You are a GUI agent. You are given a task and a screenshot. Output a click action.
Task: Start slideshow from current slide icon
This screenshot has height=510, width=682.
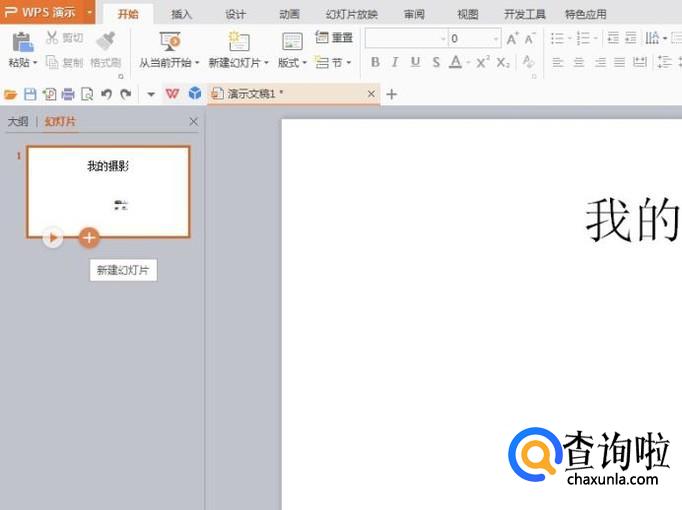click(170, 41)
